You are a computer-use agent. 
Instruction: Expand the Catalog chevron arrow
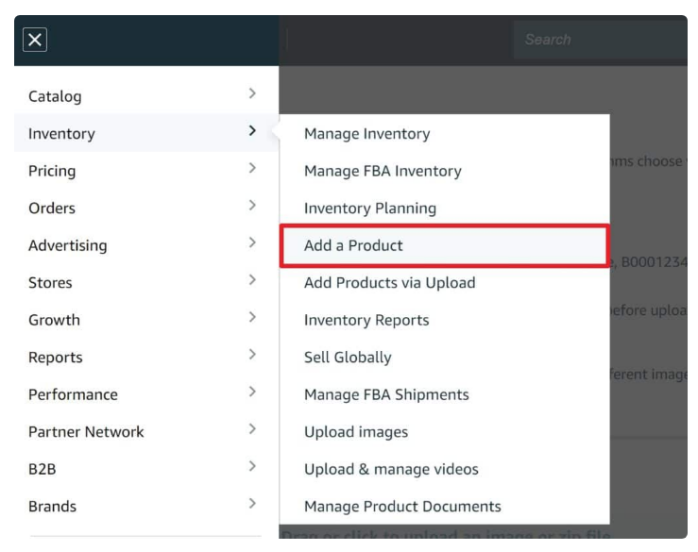click(252, 93)
